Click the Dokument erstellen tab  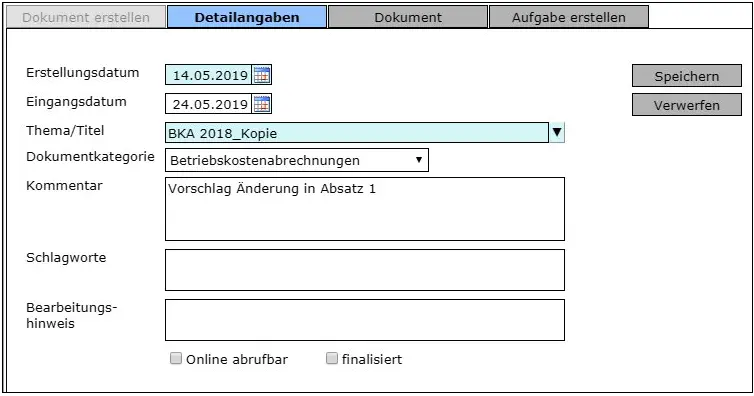pos(86,17)
